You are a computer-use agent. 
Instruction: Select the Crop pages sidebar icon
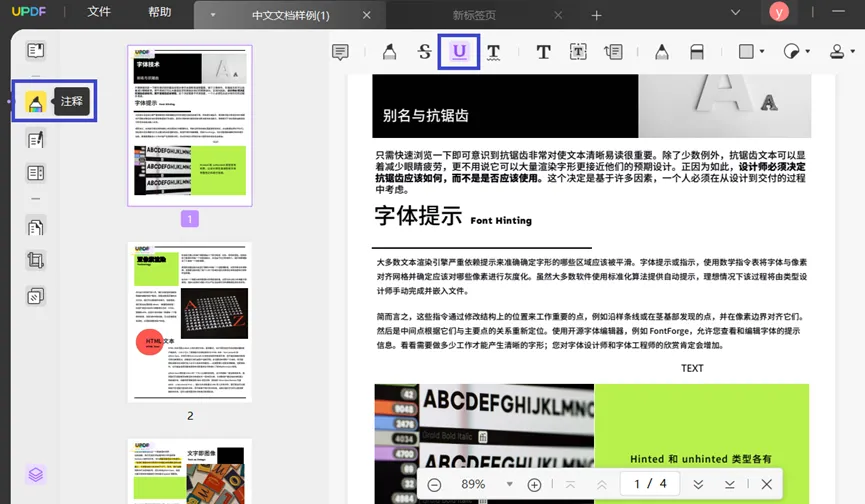click(35, 260)
